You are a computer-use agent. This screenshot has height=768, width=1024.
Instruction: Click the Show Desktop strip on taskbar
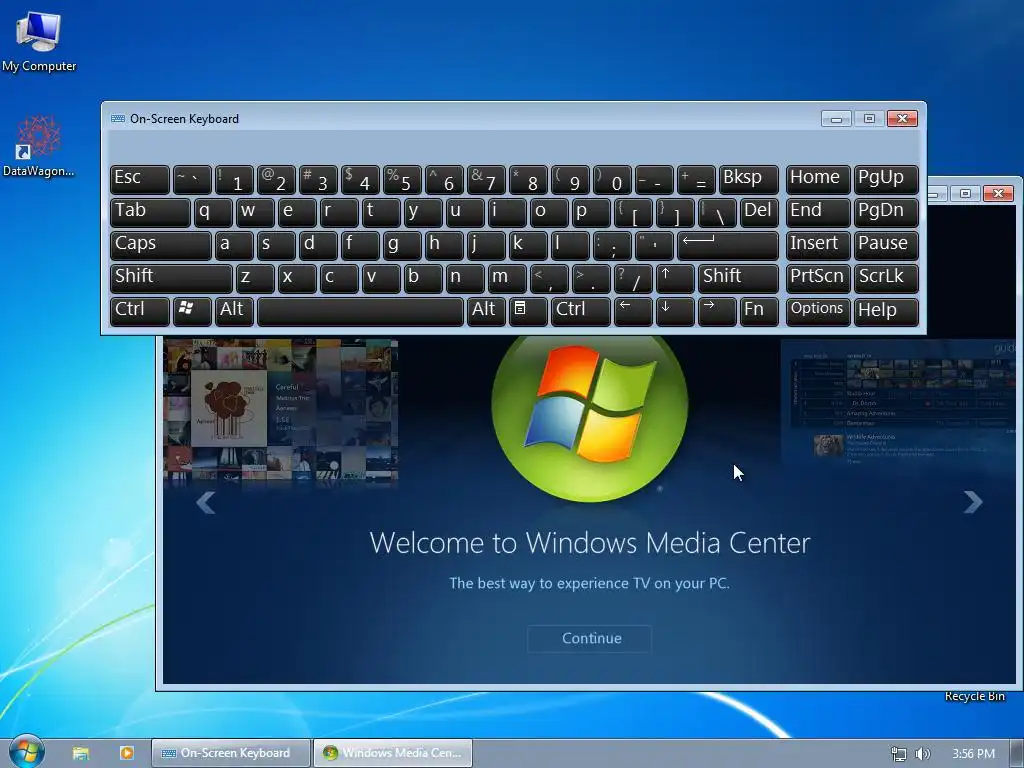pyautogui.click(x=1017, y=754)
